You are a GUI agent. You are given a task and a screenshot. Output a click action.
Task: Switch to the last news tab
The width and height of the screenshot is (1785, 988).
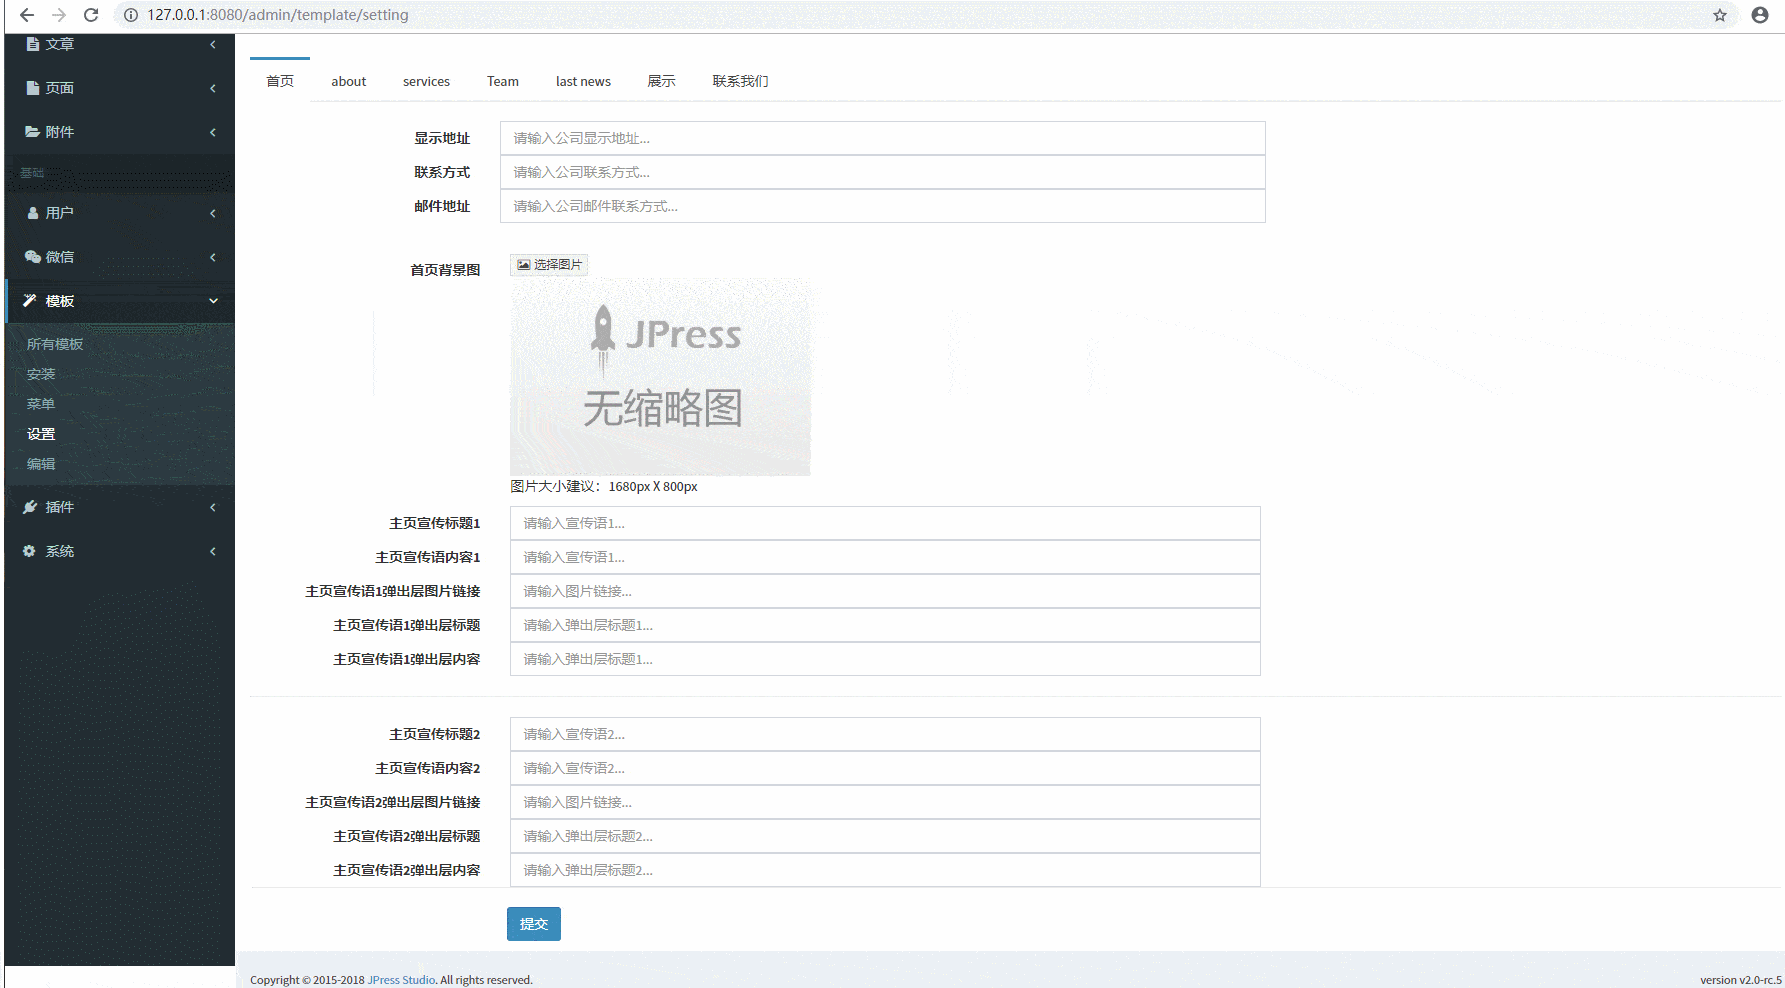[583, 81]
